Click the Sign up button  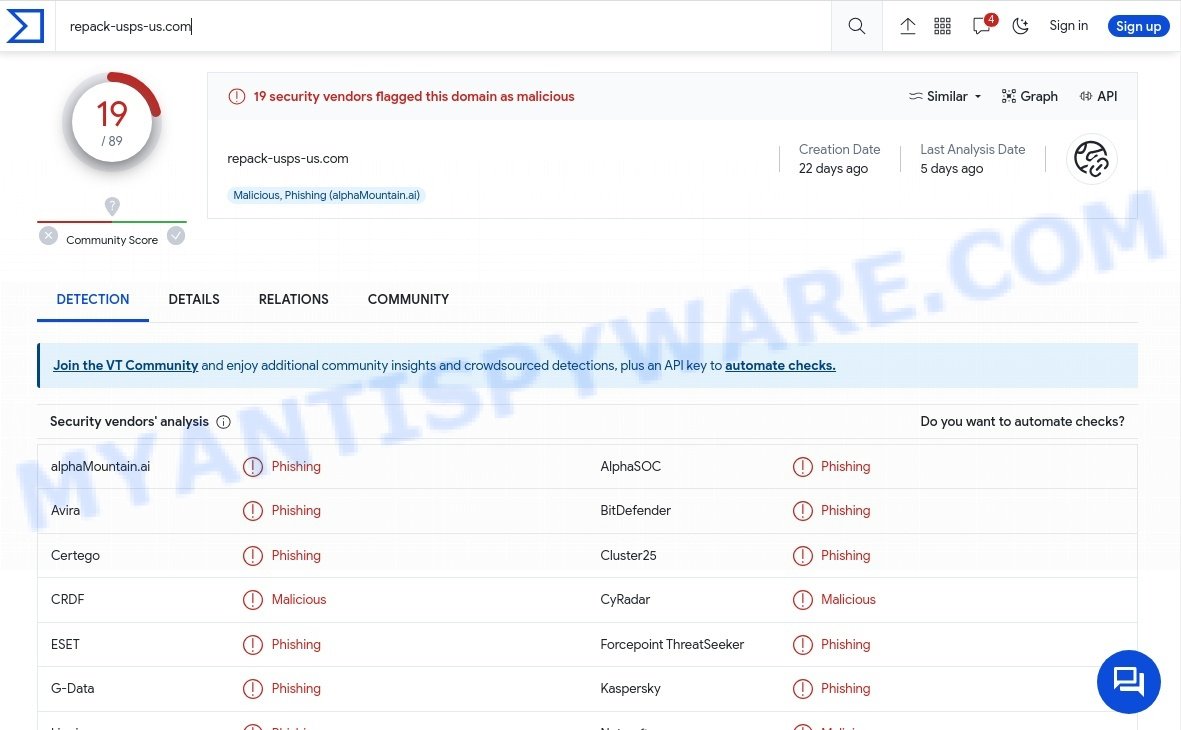tap(1138, 26)
